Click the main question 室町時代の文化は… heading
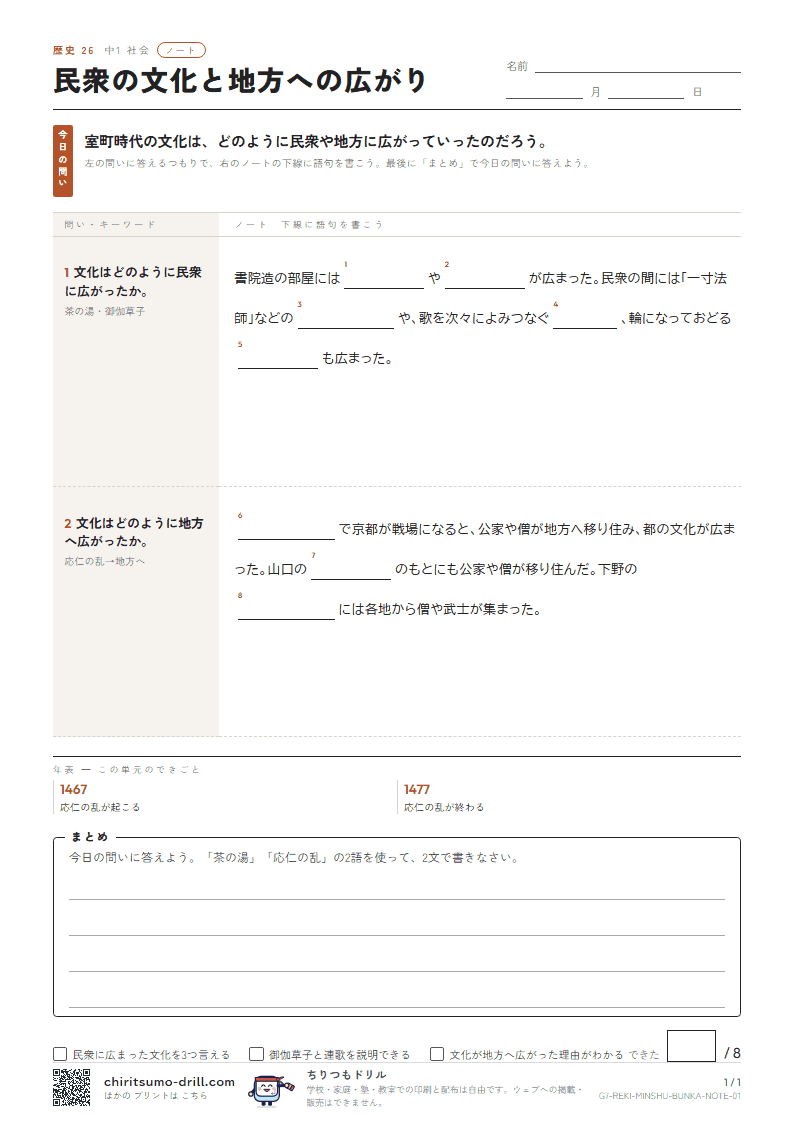Viewport: 794px width, 1123px height. [x=316, y=141]
